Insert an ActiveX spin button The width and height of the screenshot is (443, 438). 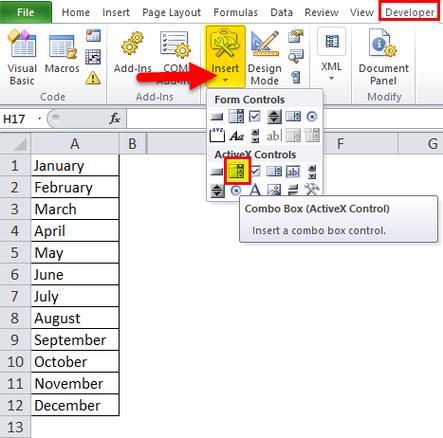click(217, 191)
